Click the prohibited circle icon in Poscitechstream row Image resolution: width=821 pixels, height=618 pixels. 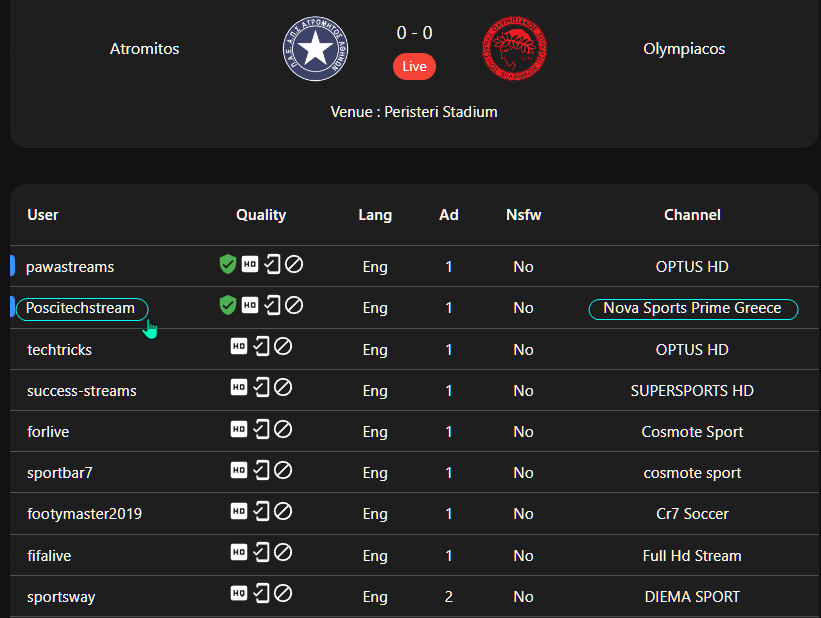294,305
